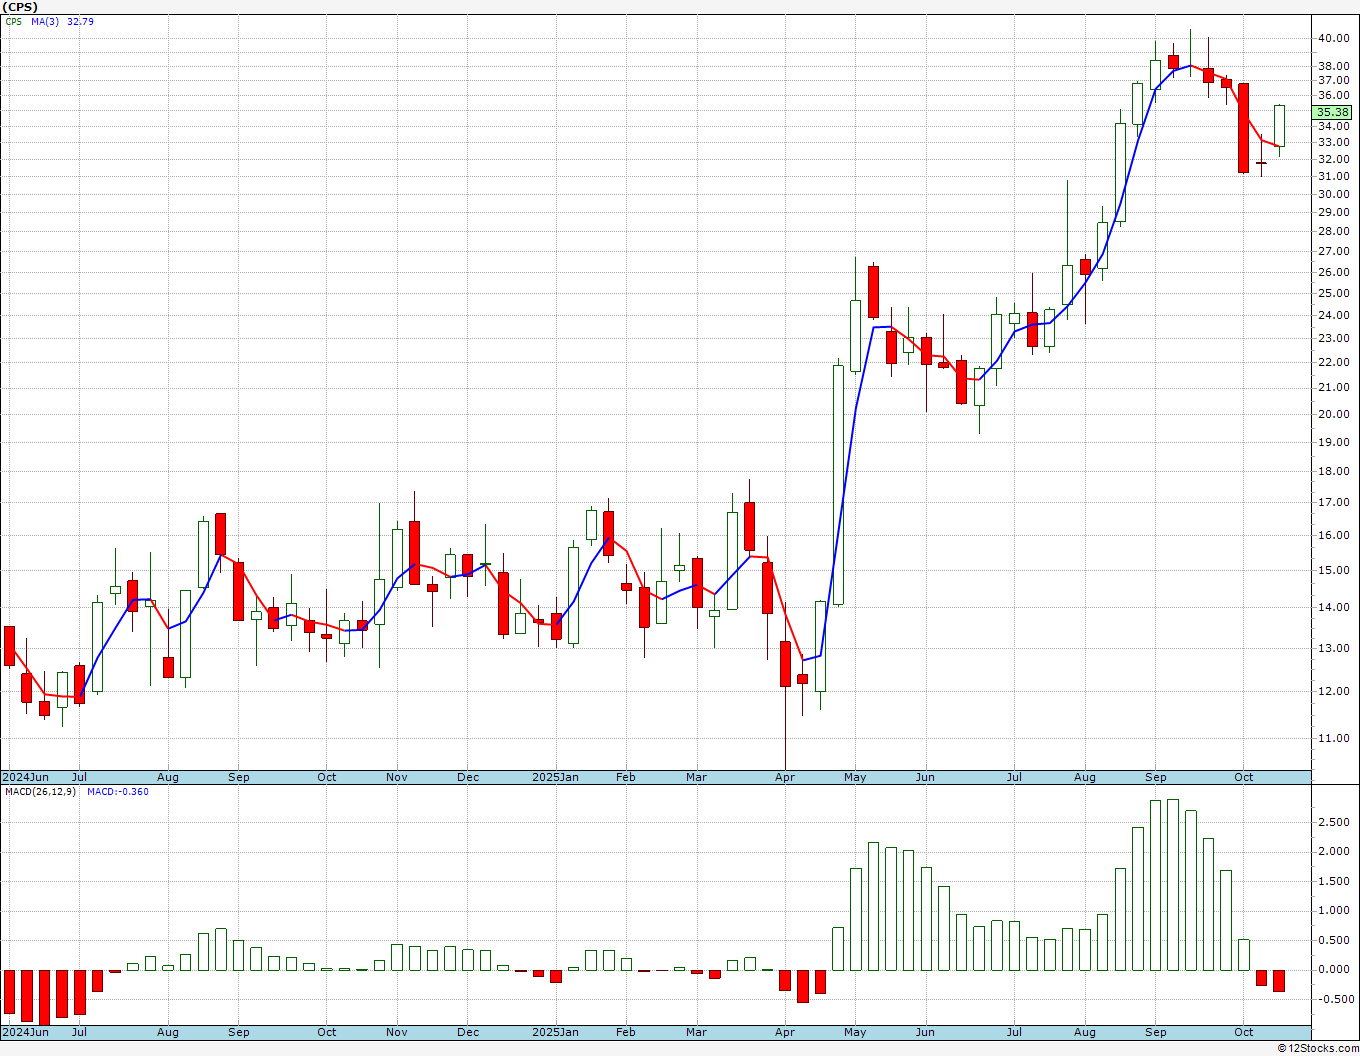This screenshot has height=1056, width=1360.
Task: Select Nov on the MACD panel date axis
Action: point(397,1032)
